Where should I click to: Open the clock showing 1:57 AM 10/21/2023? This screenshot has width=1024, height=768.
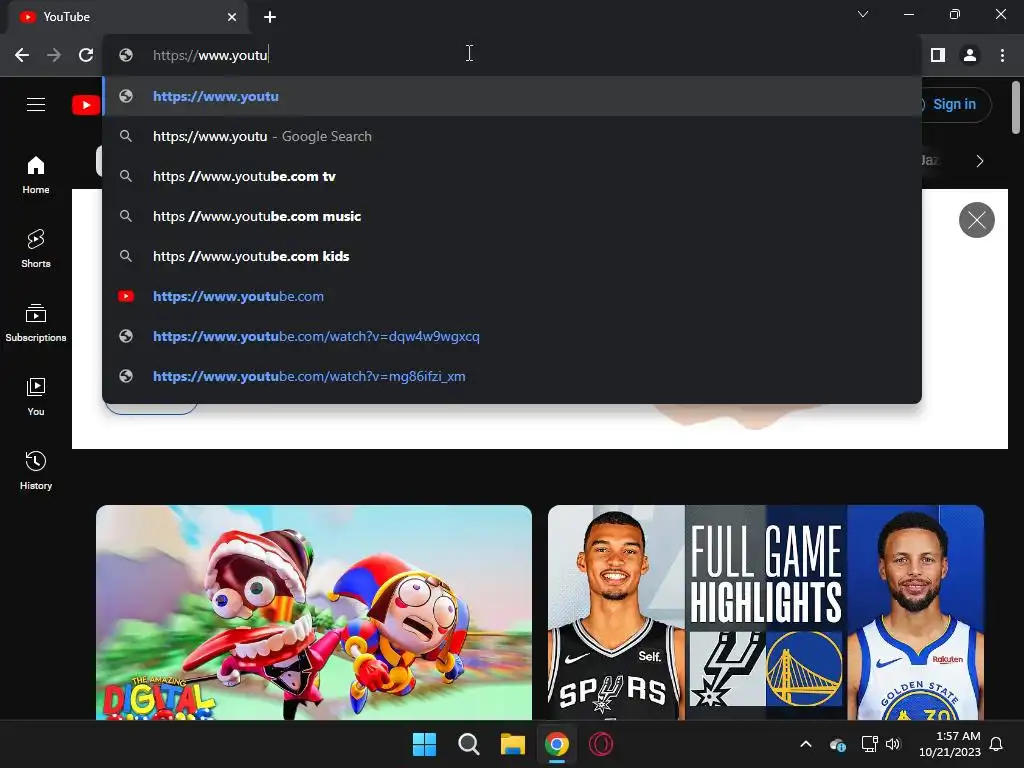(x=950, y=744)
